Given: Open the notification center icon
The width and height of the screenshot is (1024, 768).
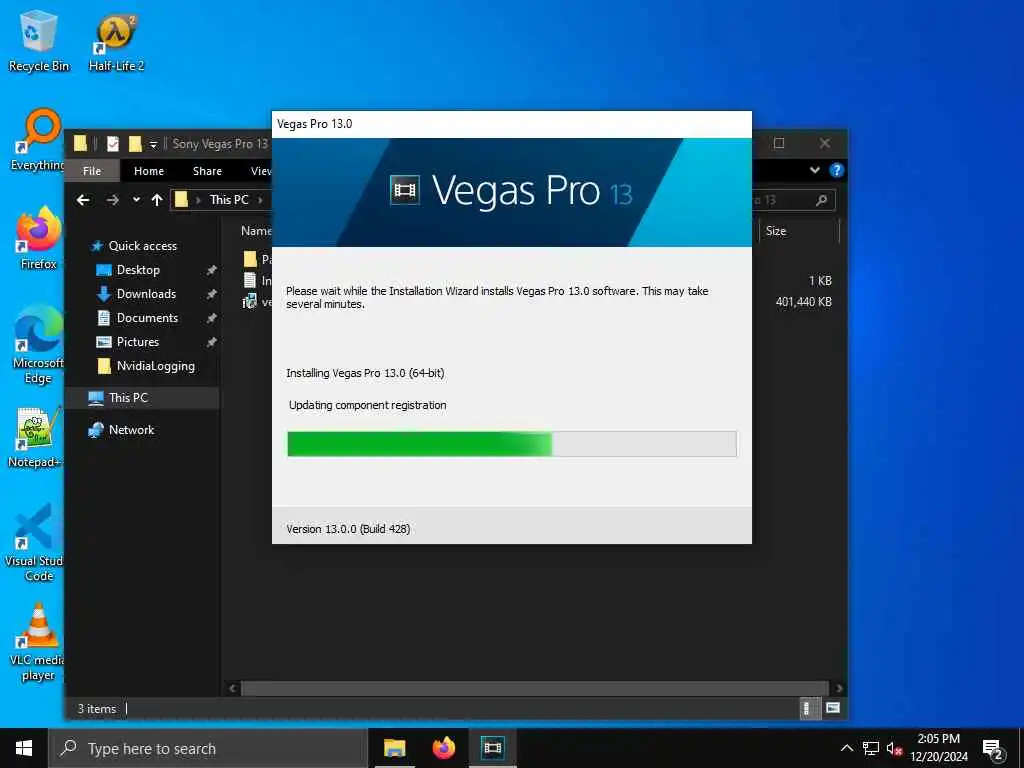Looking at the screenshot, I should (993, 748).
